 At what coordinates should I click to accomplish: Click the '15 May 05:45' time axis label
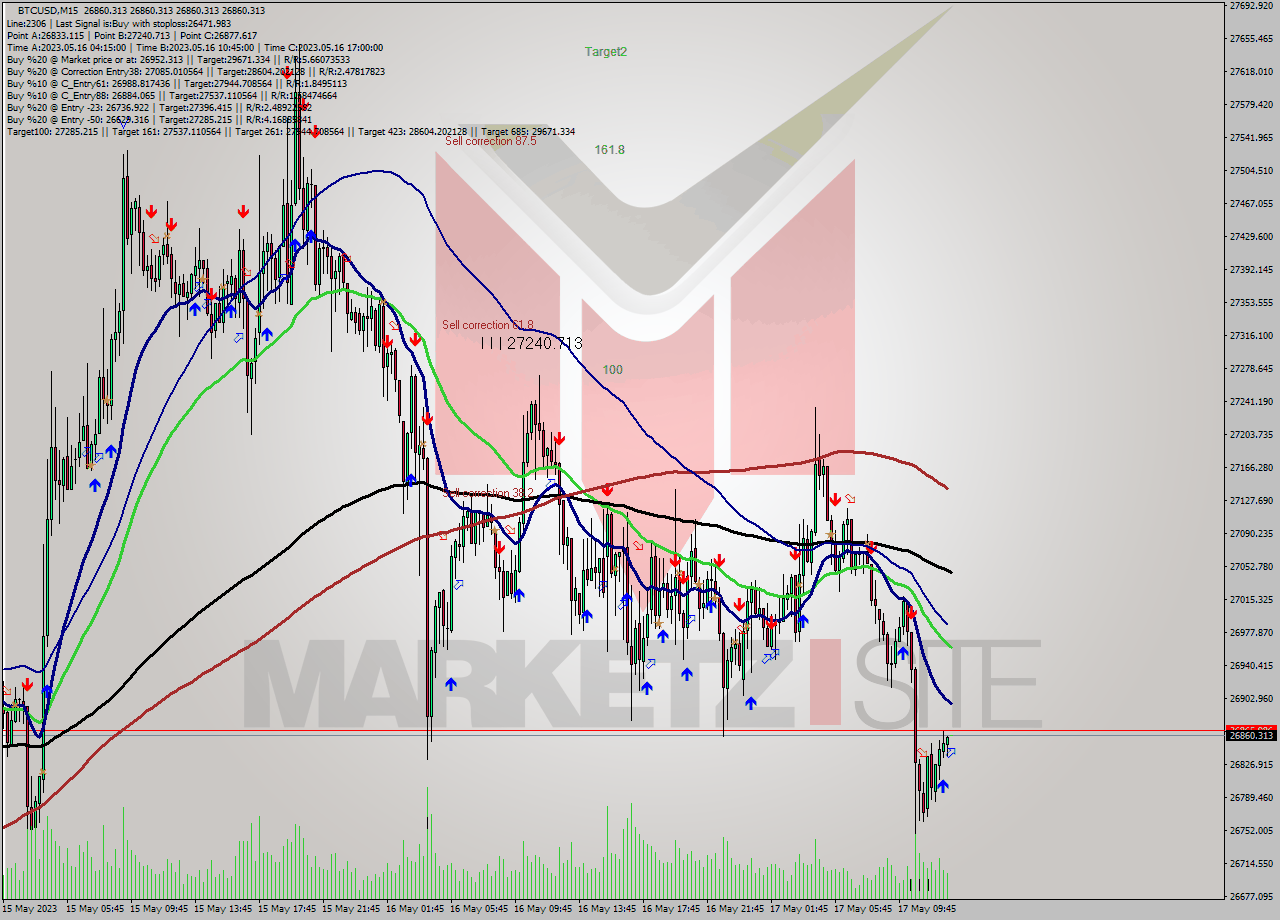[95, 909]
